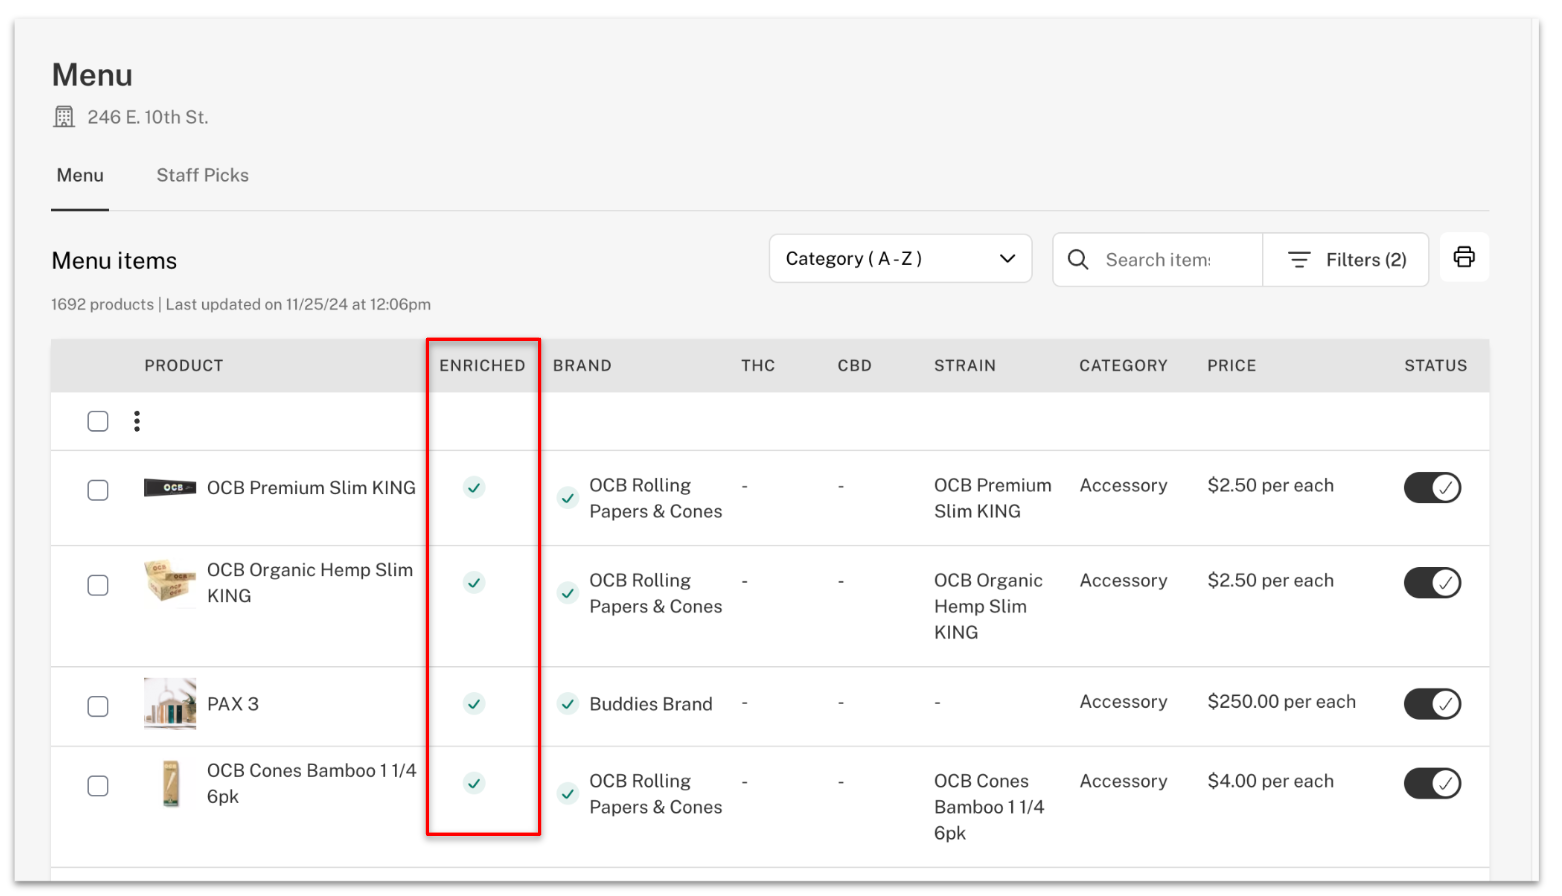Click Accessory category in PAX 3 row
This screenshot has width=1562, height=896.
coord(1124,702)
